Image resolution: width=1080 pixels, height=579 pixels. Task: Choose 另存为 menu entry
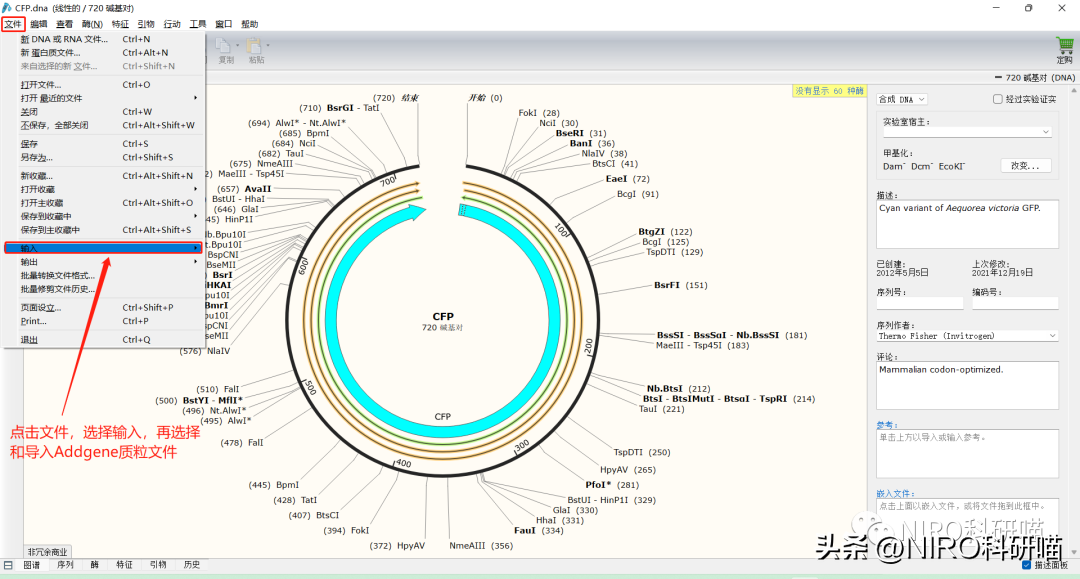[37, 157]
